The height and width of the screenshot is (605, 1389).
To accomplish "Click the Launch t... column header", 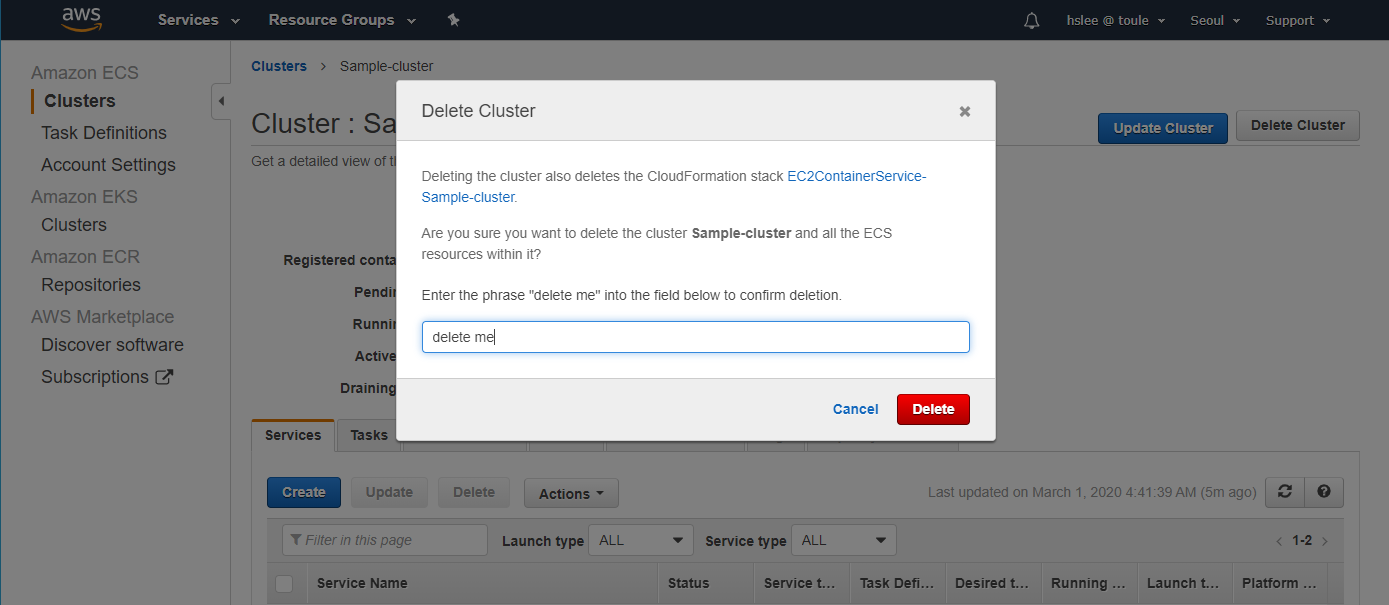I will point(1183,583).
